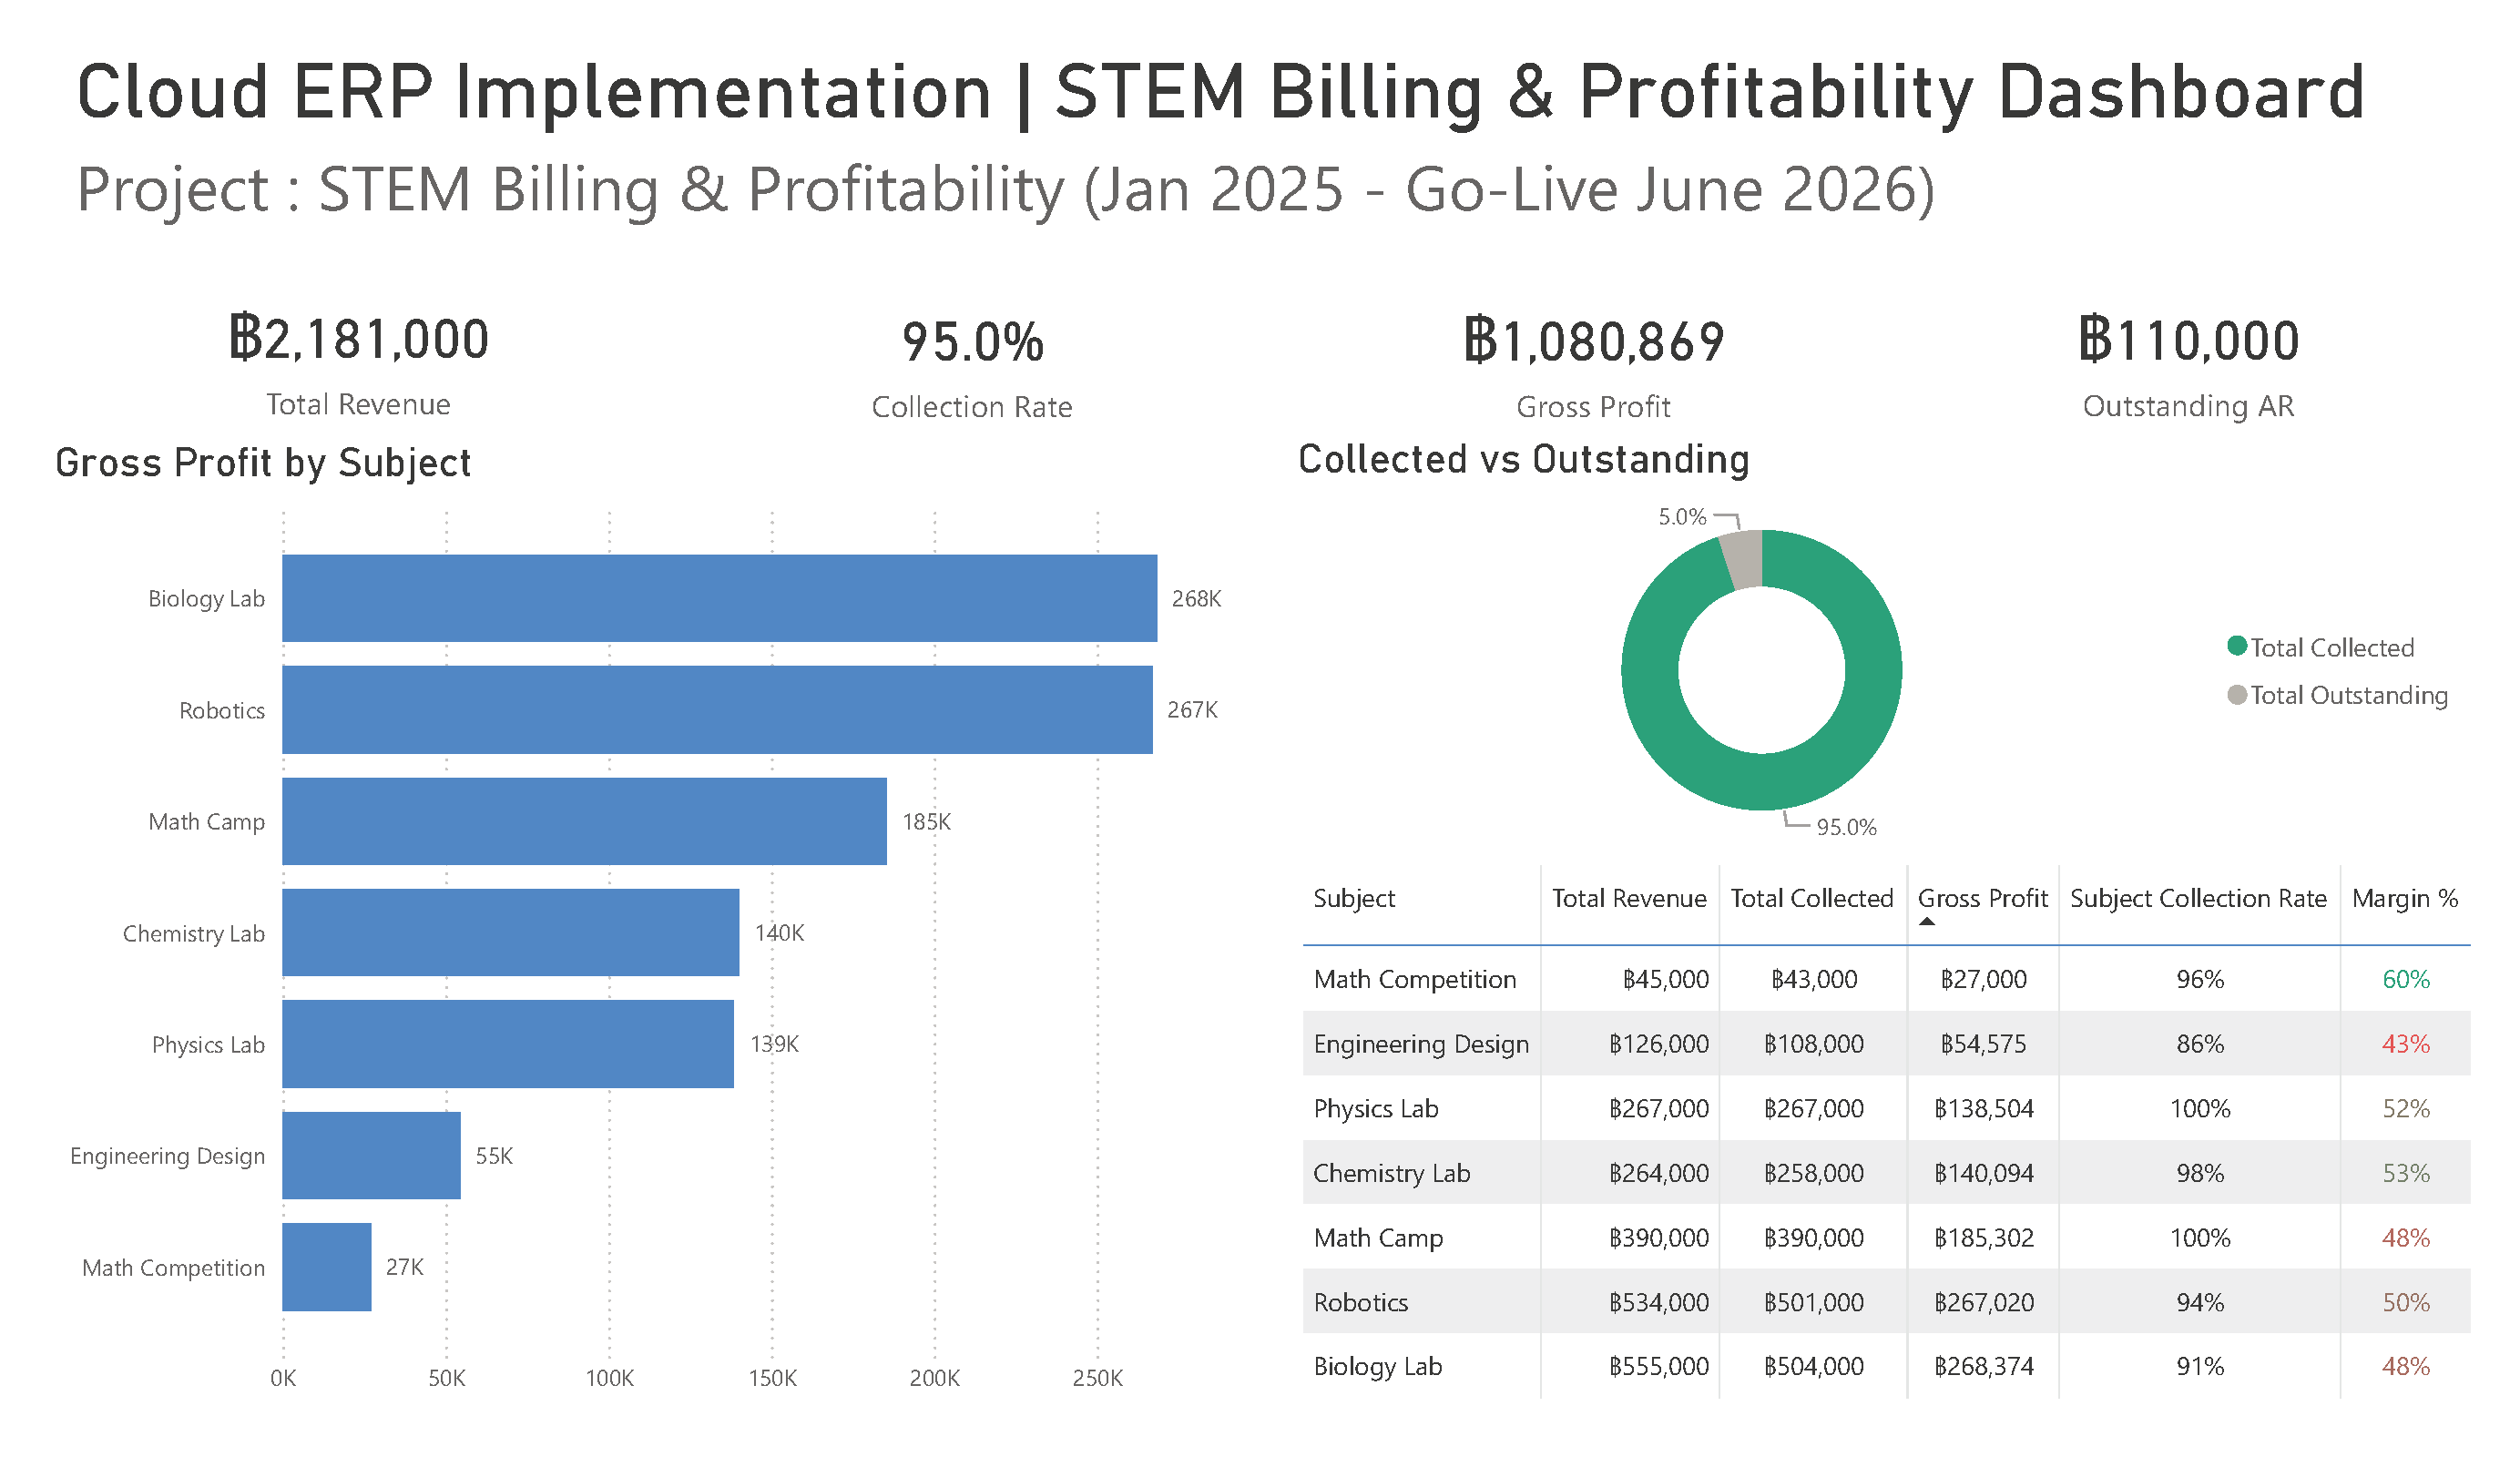Click the Chemistry Lab bar
This screenshot has height=1457, width=2520.
510,932
